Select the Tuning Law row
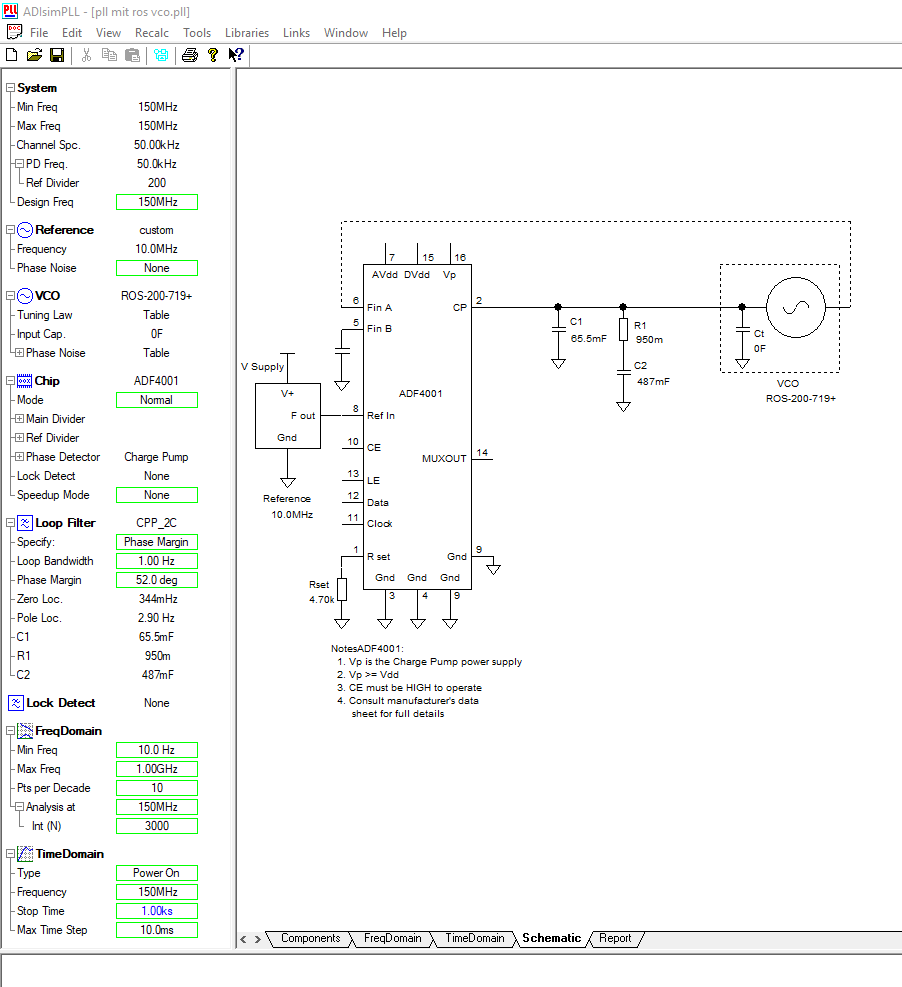The width and height of the screenshot is (902, 987). [104, 315]
